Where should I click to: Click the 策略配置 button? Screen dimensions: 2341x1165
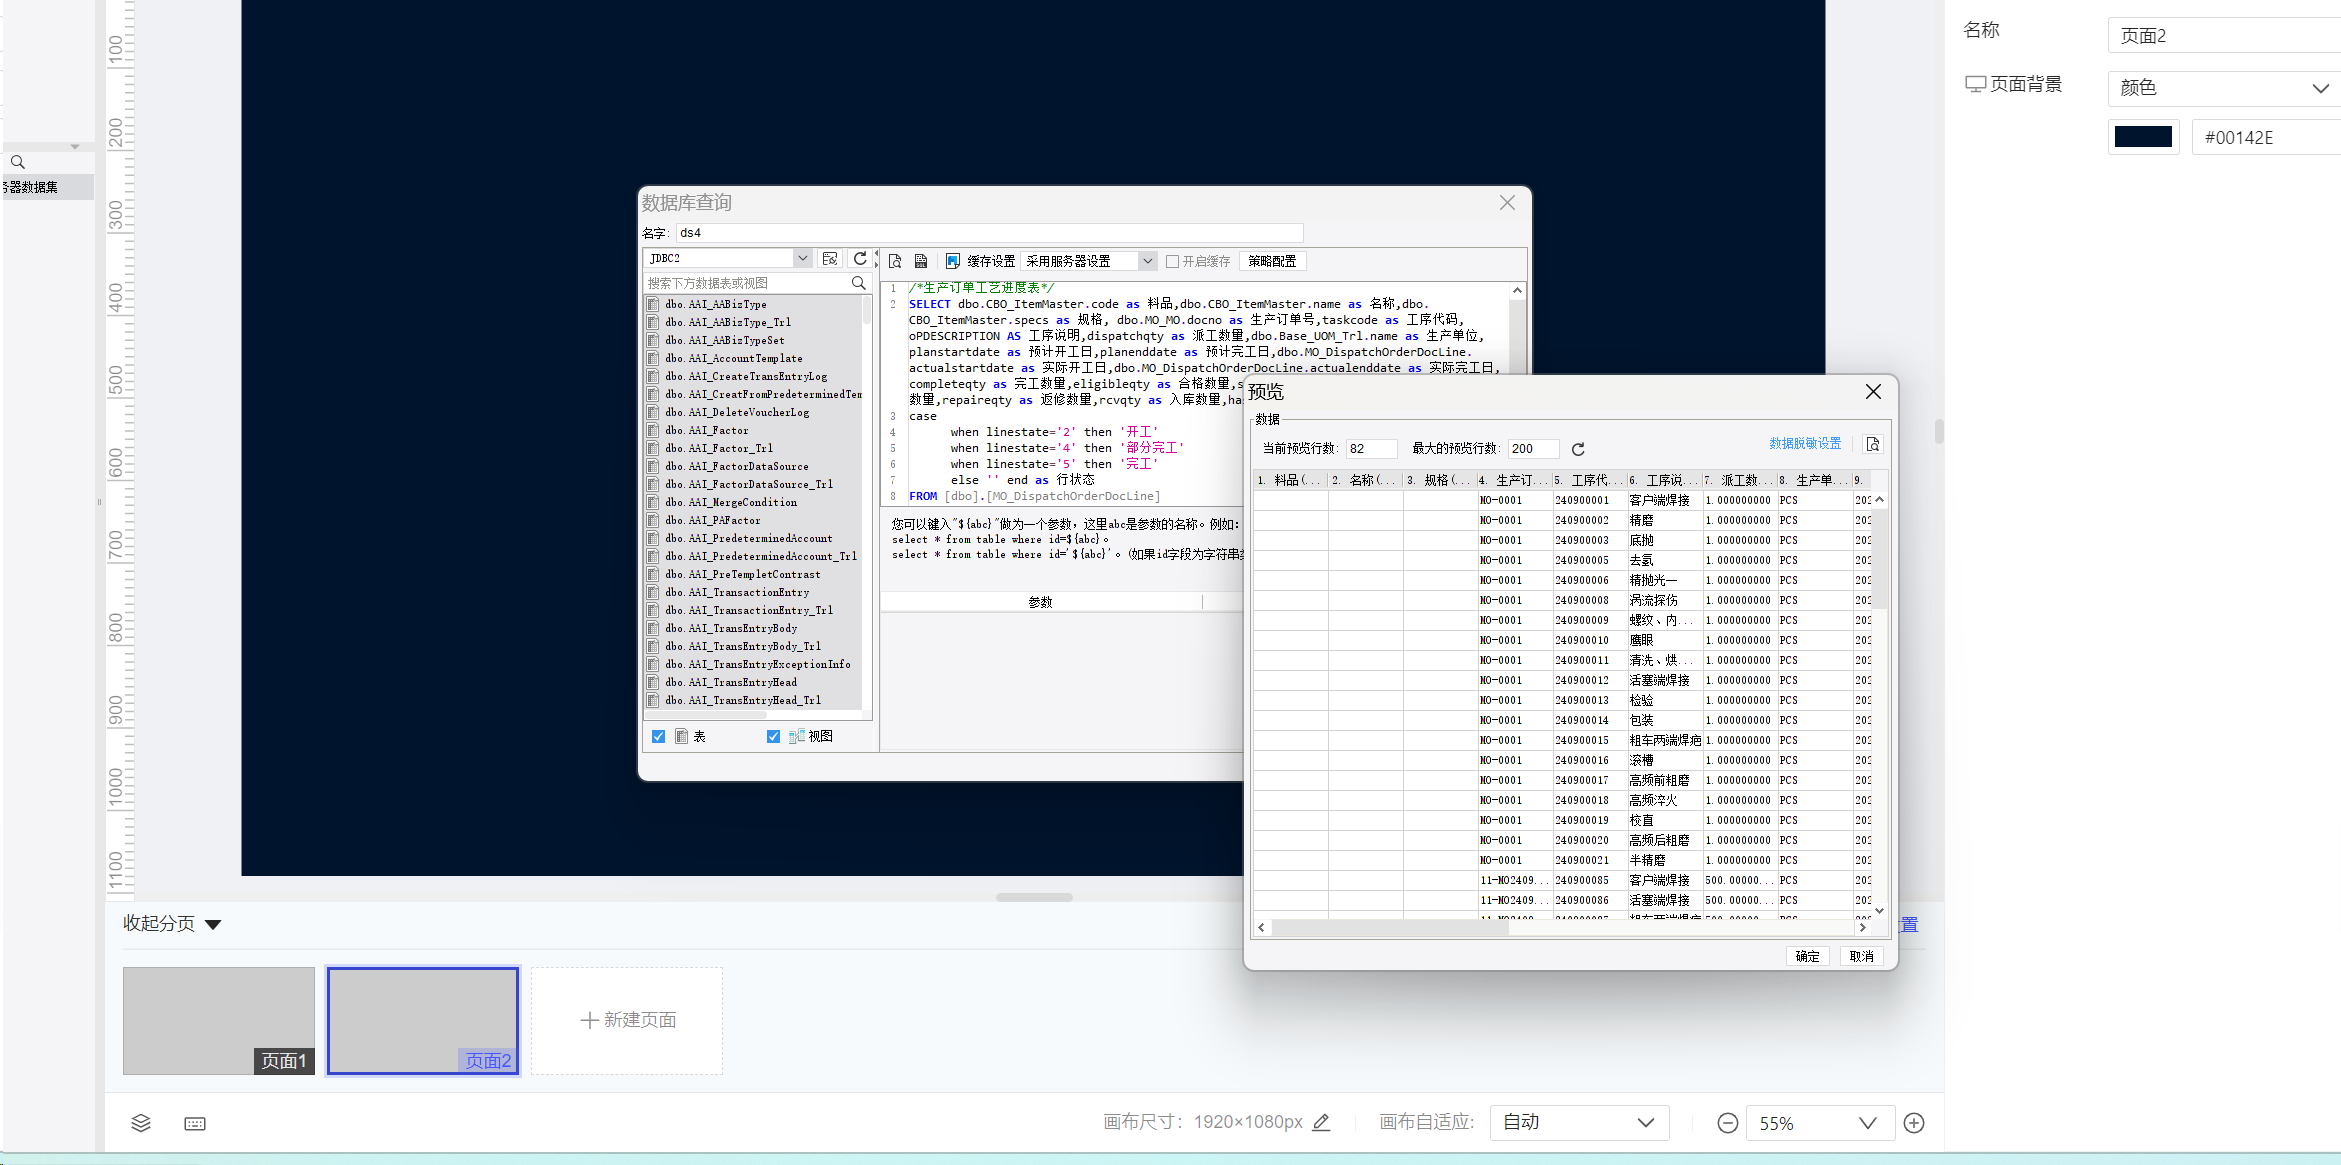[x=1272, y=261]
